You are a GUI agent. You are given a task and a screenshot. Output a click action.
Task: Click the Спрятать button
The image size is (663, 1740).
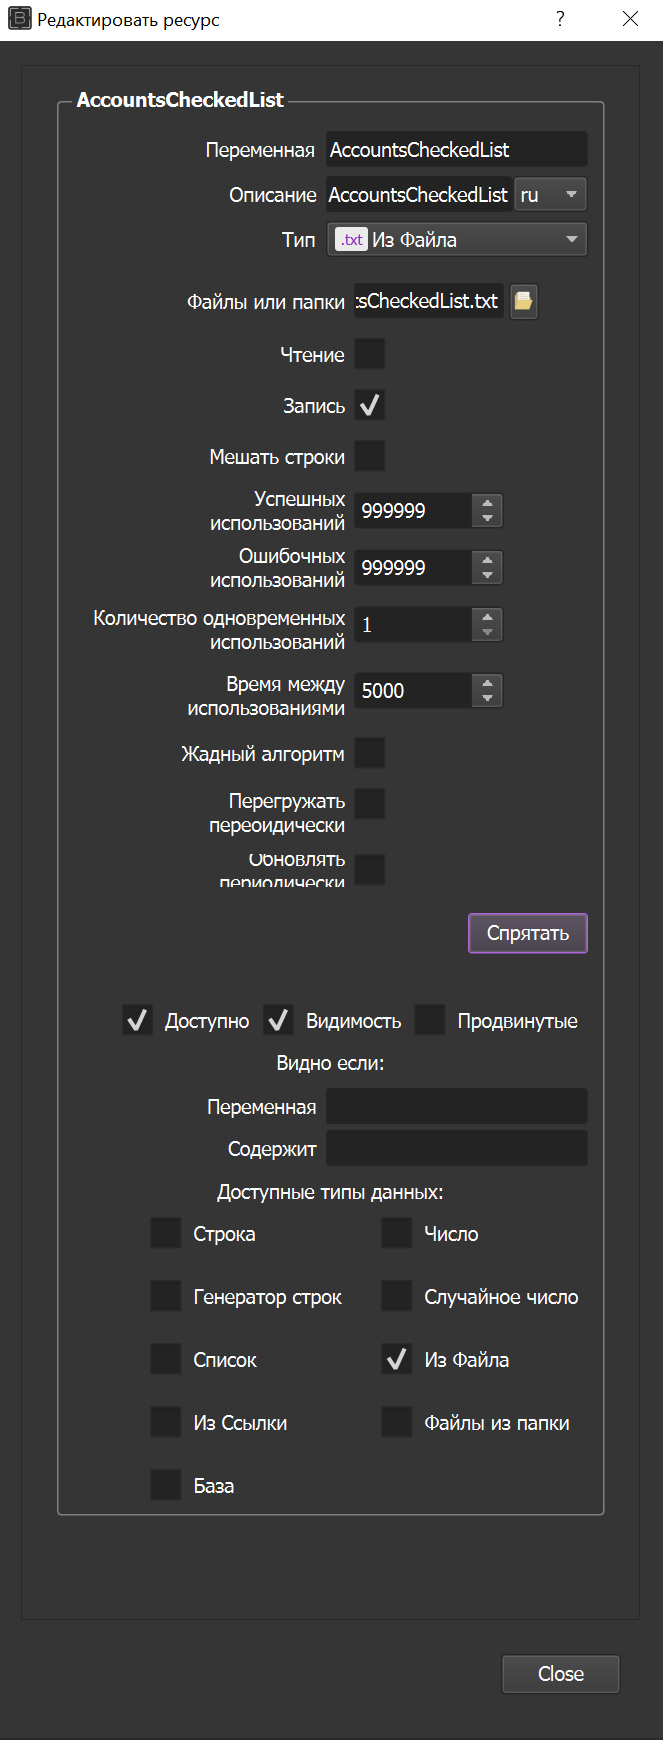click(527, 933)
